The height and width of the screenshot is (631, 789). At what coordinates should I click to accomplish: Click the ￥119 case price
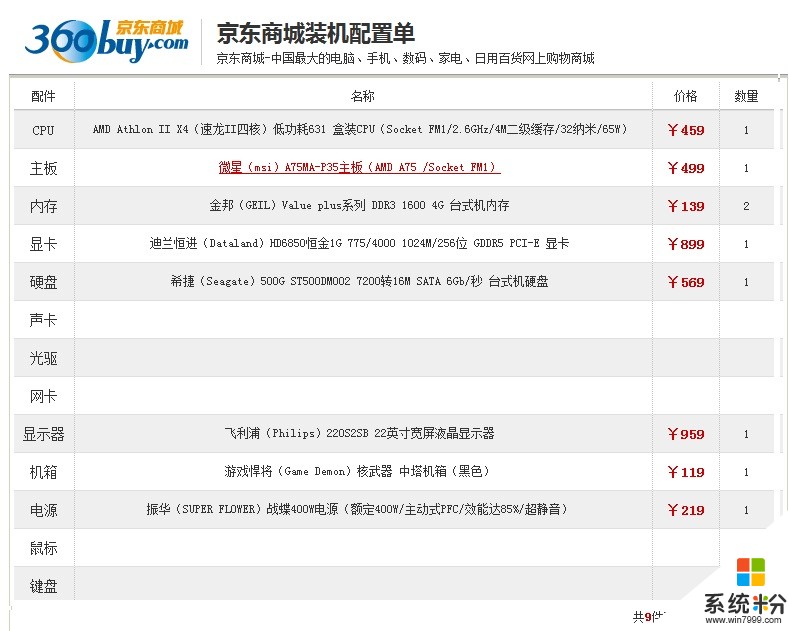tap(685, 472)
